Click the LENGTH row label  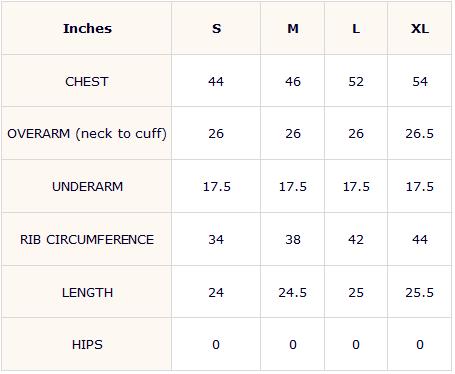click(87, 293)
